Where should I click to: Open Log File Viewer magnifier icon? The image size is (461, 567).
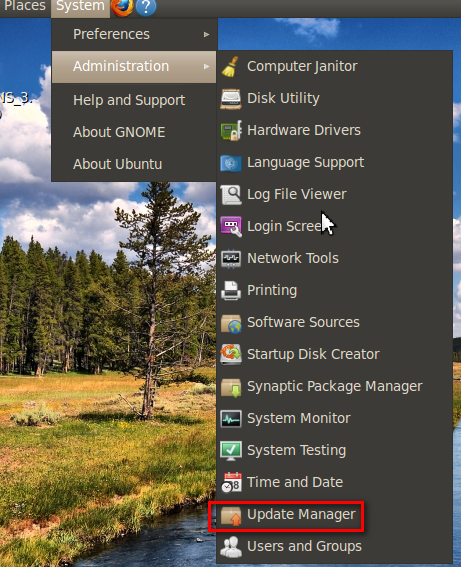(231, 195)
